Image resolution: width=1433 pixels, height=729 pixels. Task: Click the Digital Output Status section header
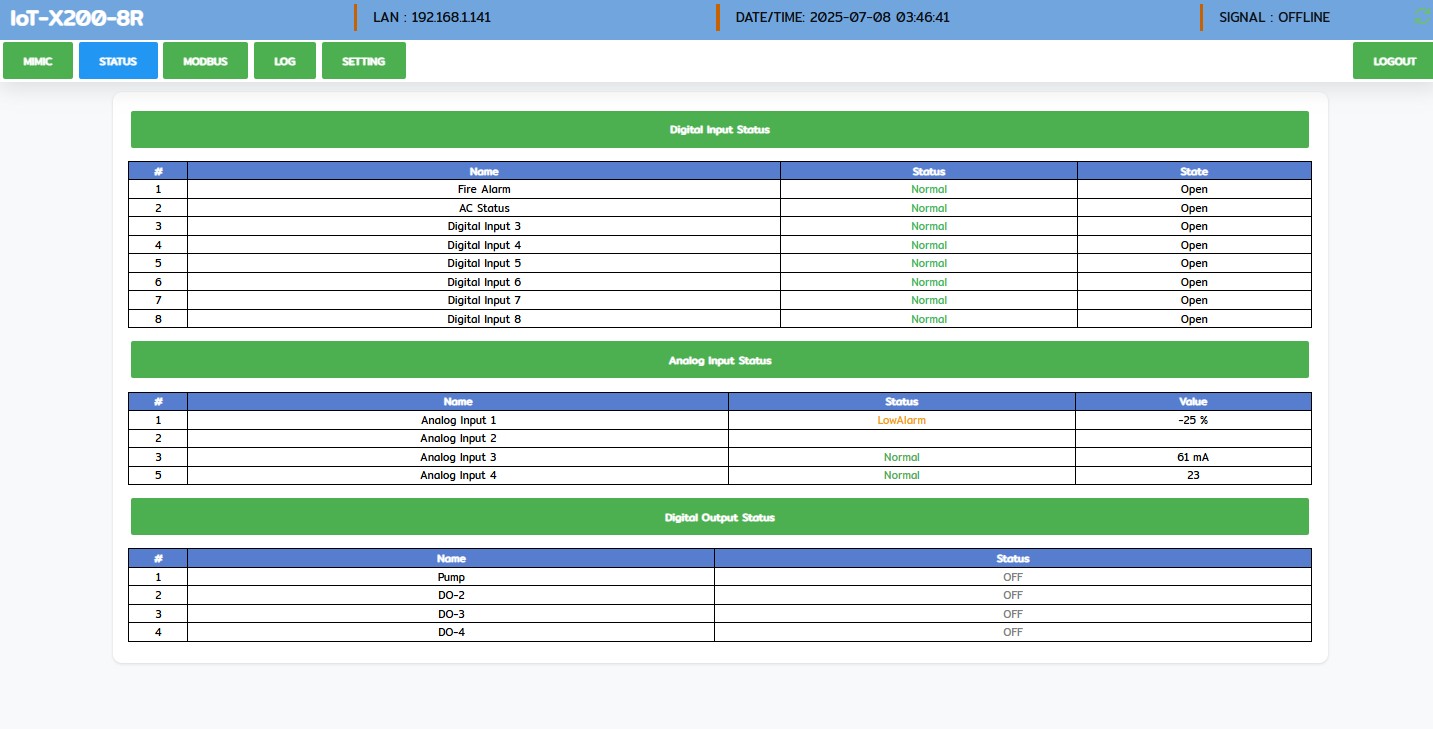719,517
